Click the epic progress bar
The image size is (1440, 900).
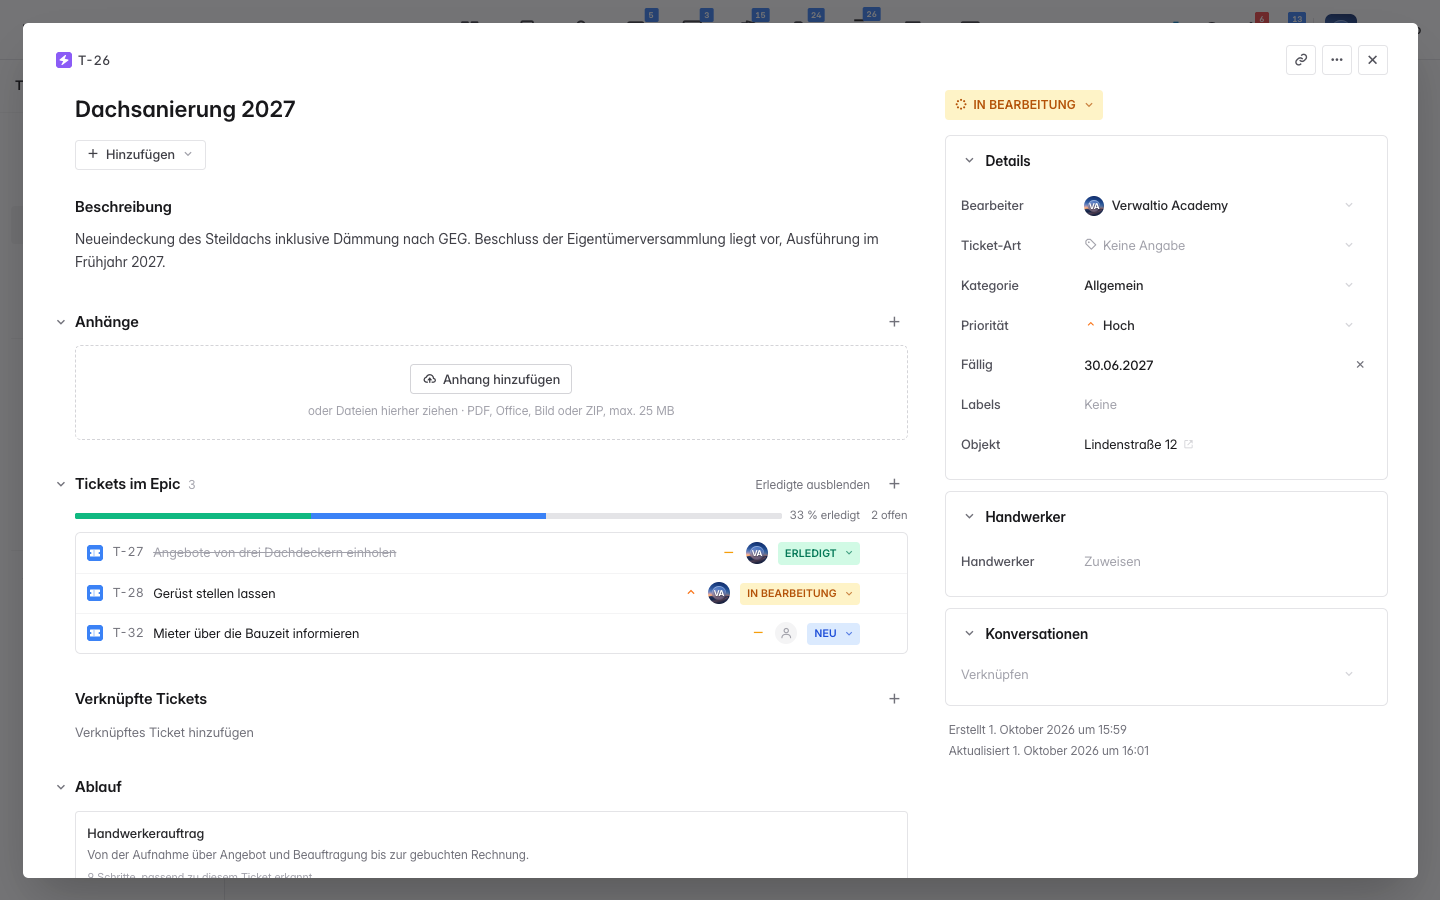coord(428,516)
